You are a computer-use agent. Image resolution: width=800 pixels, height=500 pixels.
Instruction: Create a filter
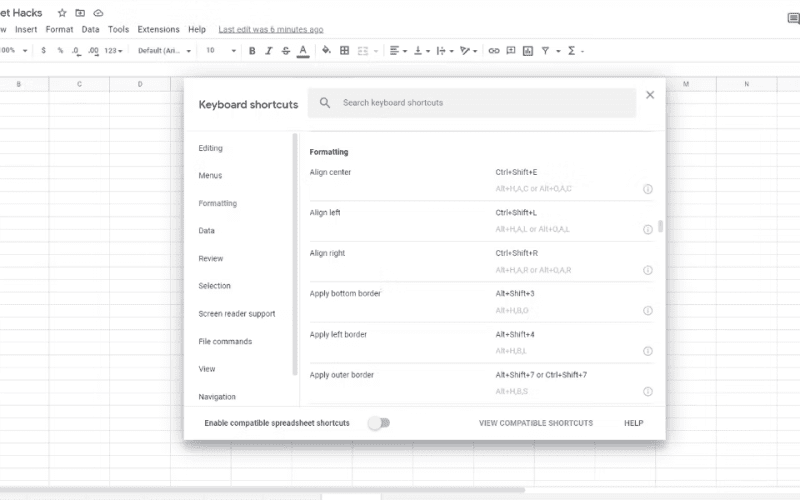coord(545,51)
